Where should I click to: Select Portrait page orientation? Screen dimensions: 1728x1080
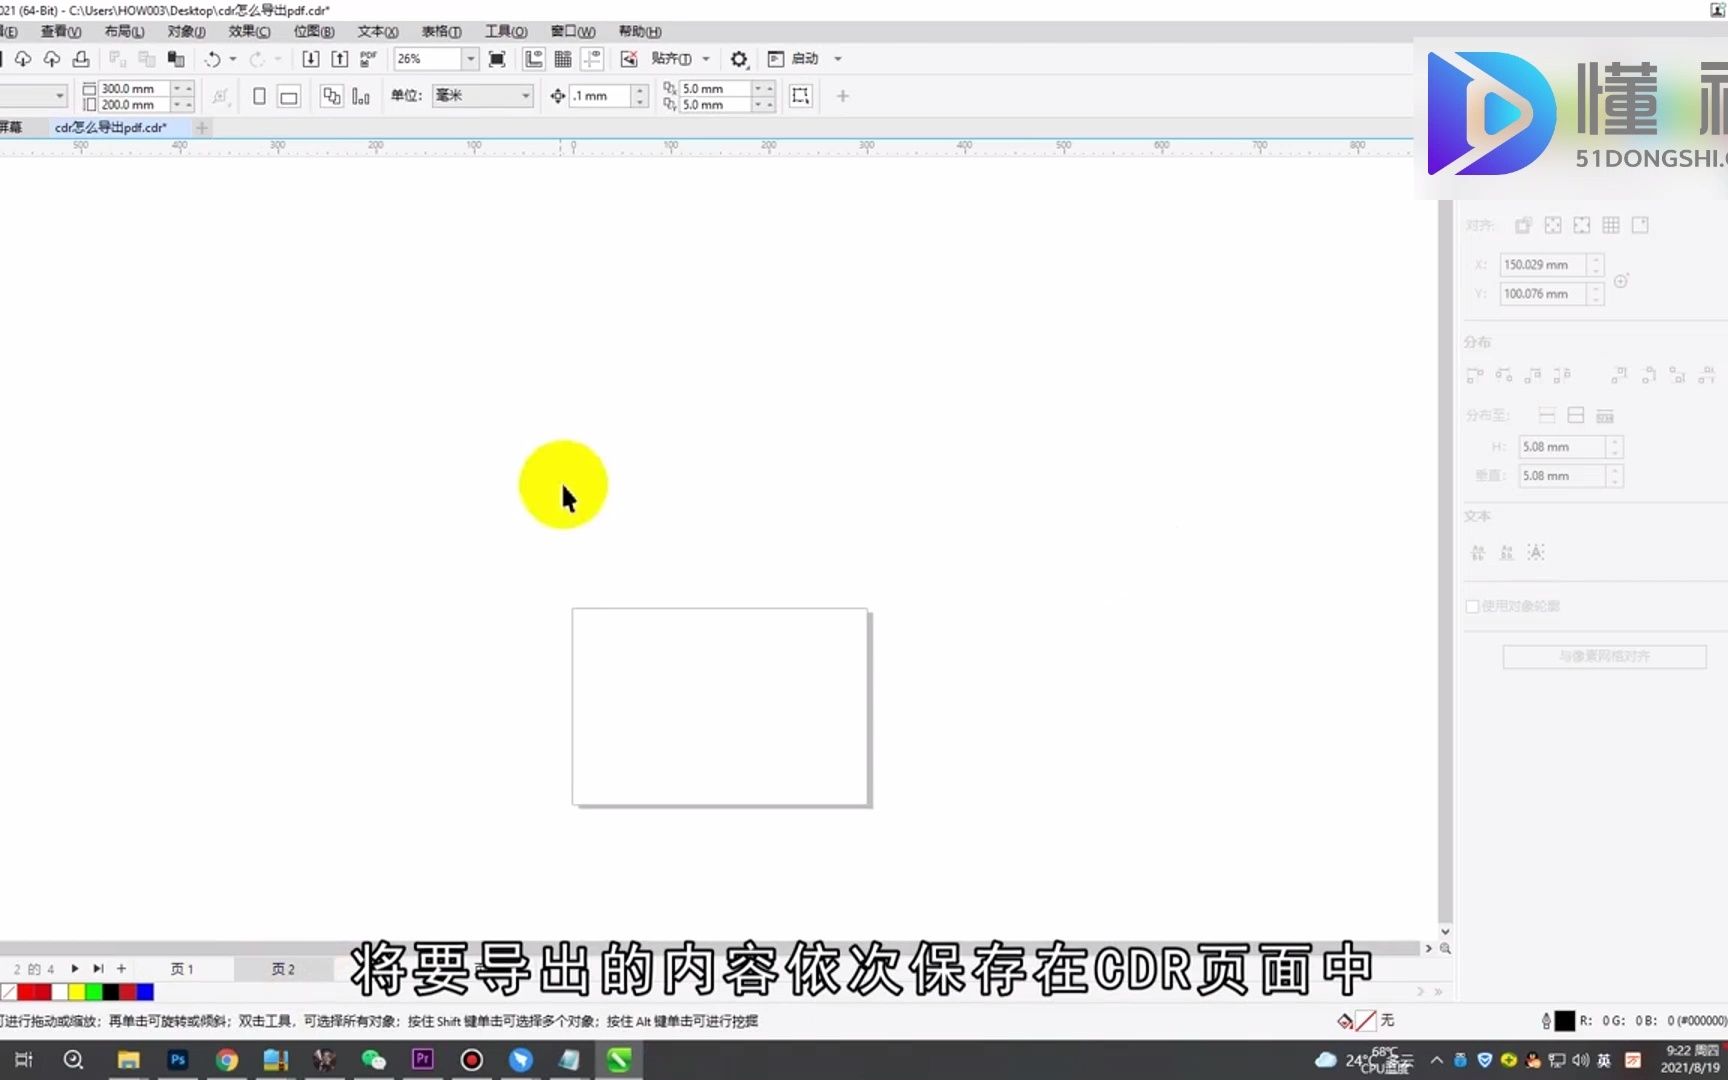[x=259, y=96]
